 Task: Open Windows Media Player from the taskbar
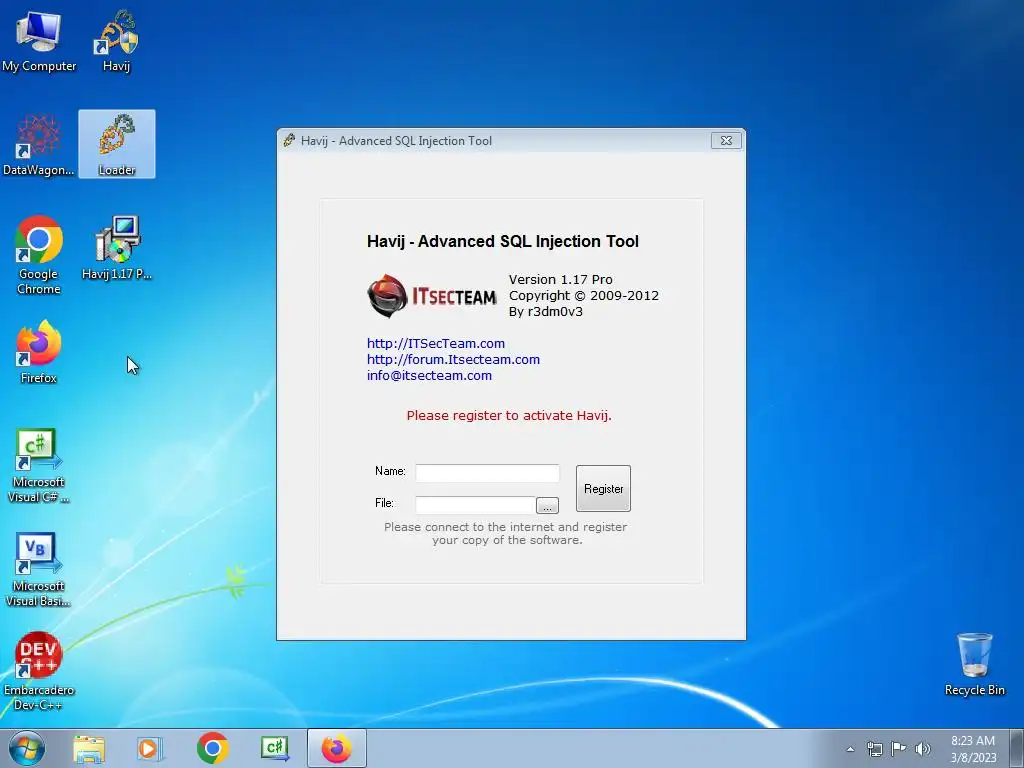tap(150, 748)
